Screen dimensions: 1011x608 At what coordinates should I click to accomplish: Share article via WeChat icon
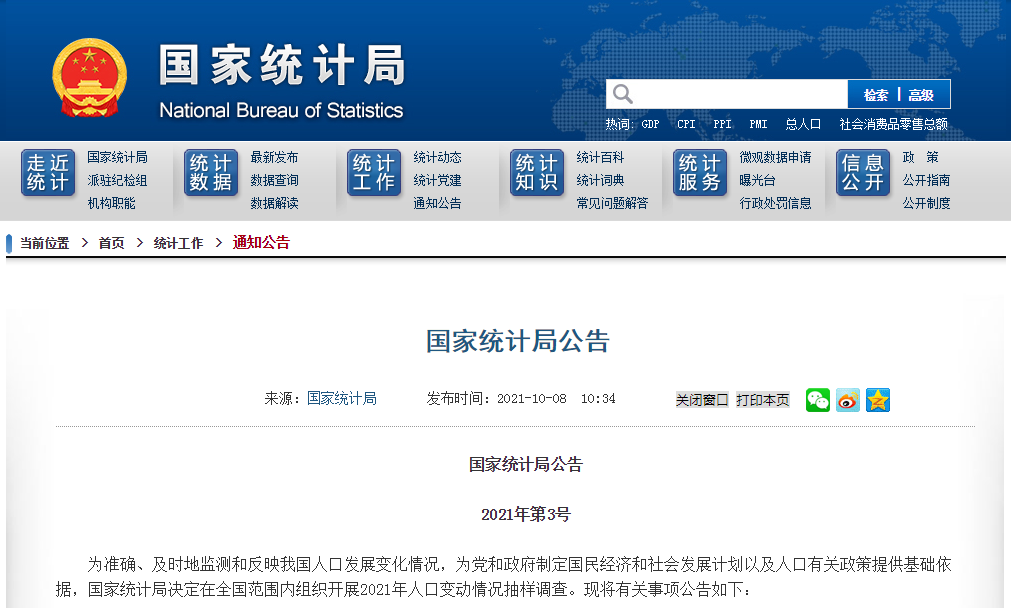point(817,400)
